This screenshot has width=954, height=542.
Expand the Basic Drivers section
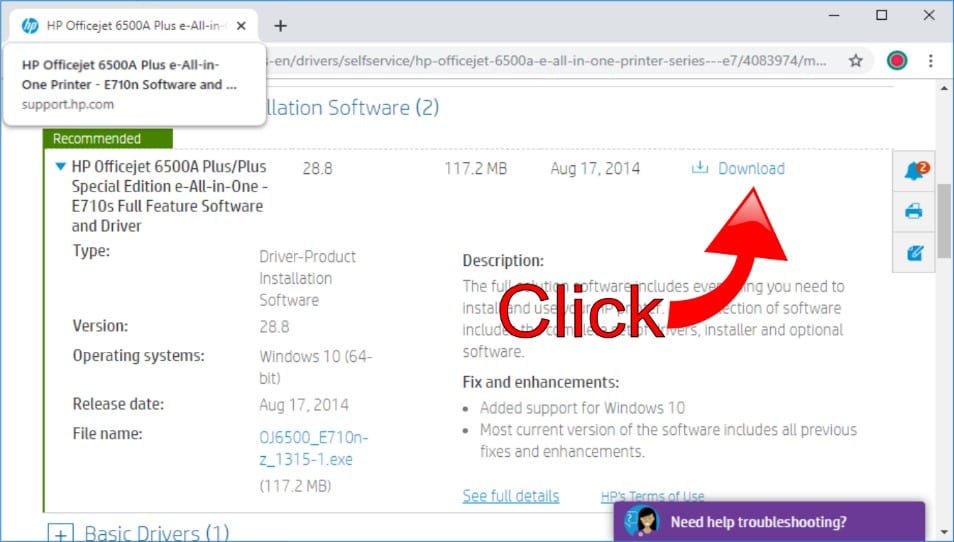(61, 534)
